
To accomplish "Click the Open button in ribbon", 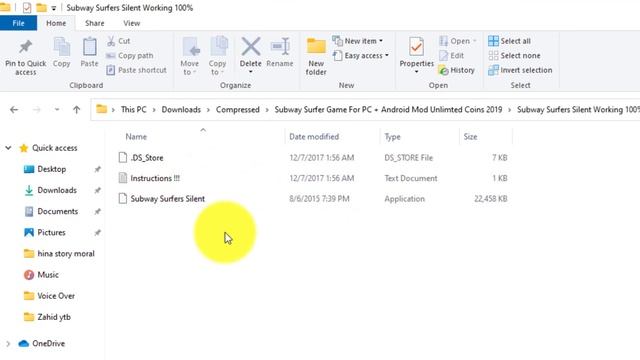I will coord(457,41).
